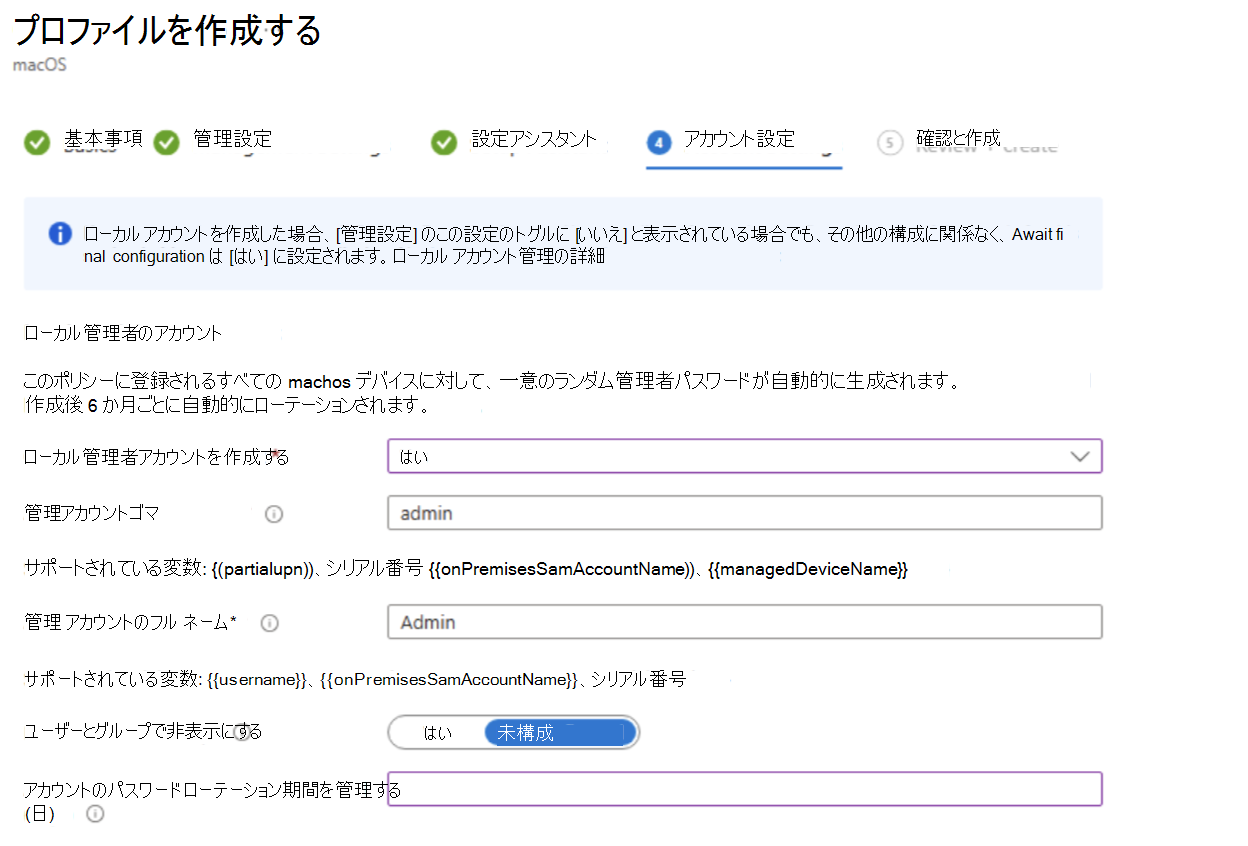This screenshot has height=846, width=1248.
Task: Click the ローカル管理者のアカウント heading text
Action: click(123, 332)
